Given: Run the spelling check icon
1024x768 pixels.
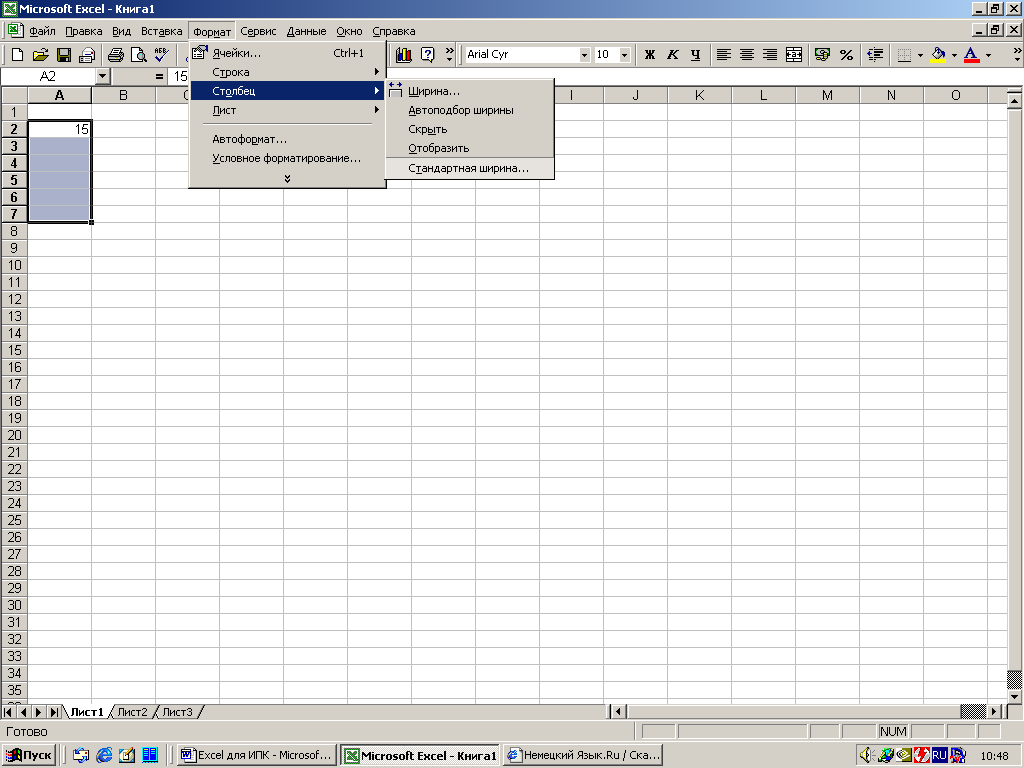Looking at the screenshot, I should coord(161,55).
